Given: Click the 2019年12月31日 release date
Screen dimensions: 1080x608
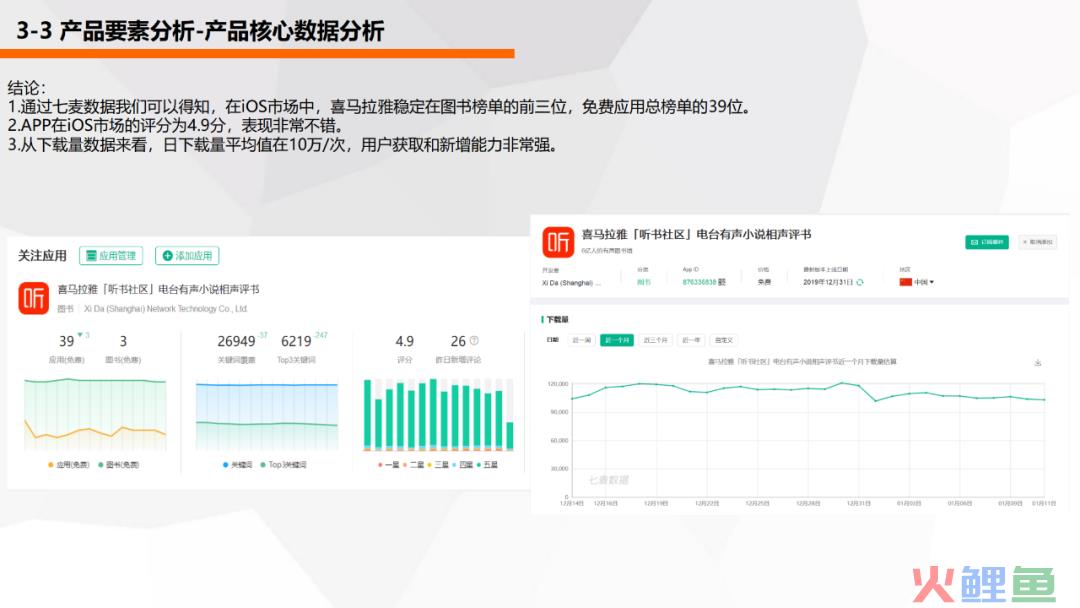Looking at the screenshot, I should 828,282.
